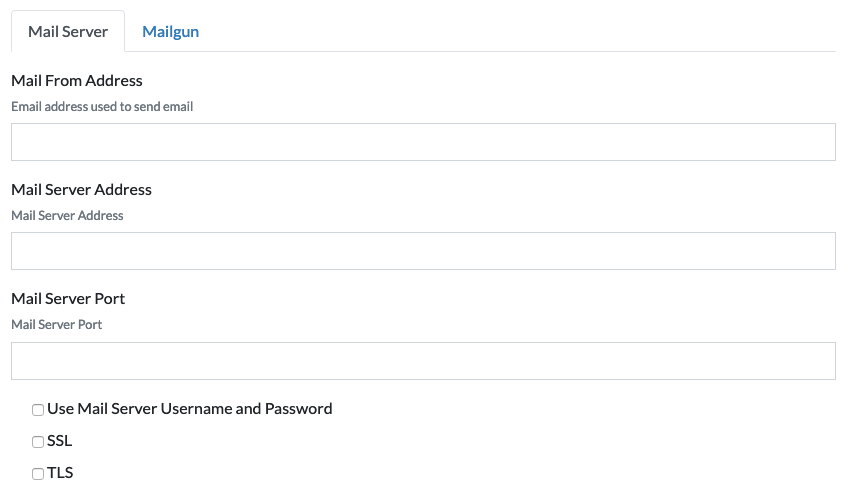Image resolution: width=862 pixels, height=494 pixels.
Task: Select the Mail Server tab
Action: 68,31
